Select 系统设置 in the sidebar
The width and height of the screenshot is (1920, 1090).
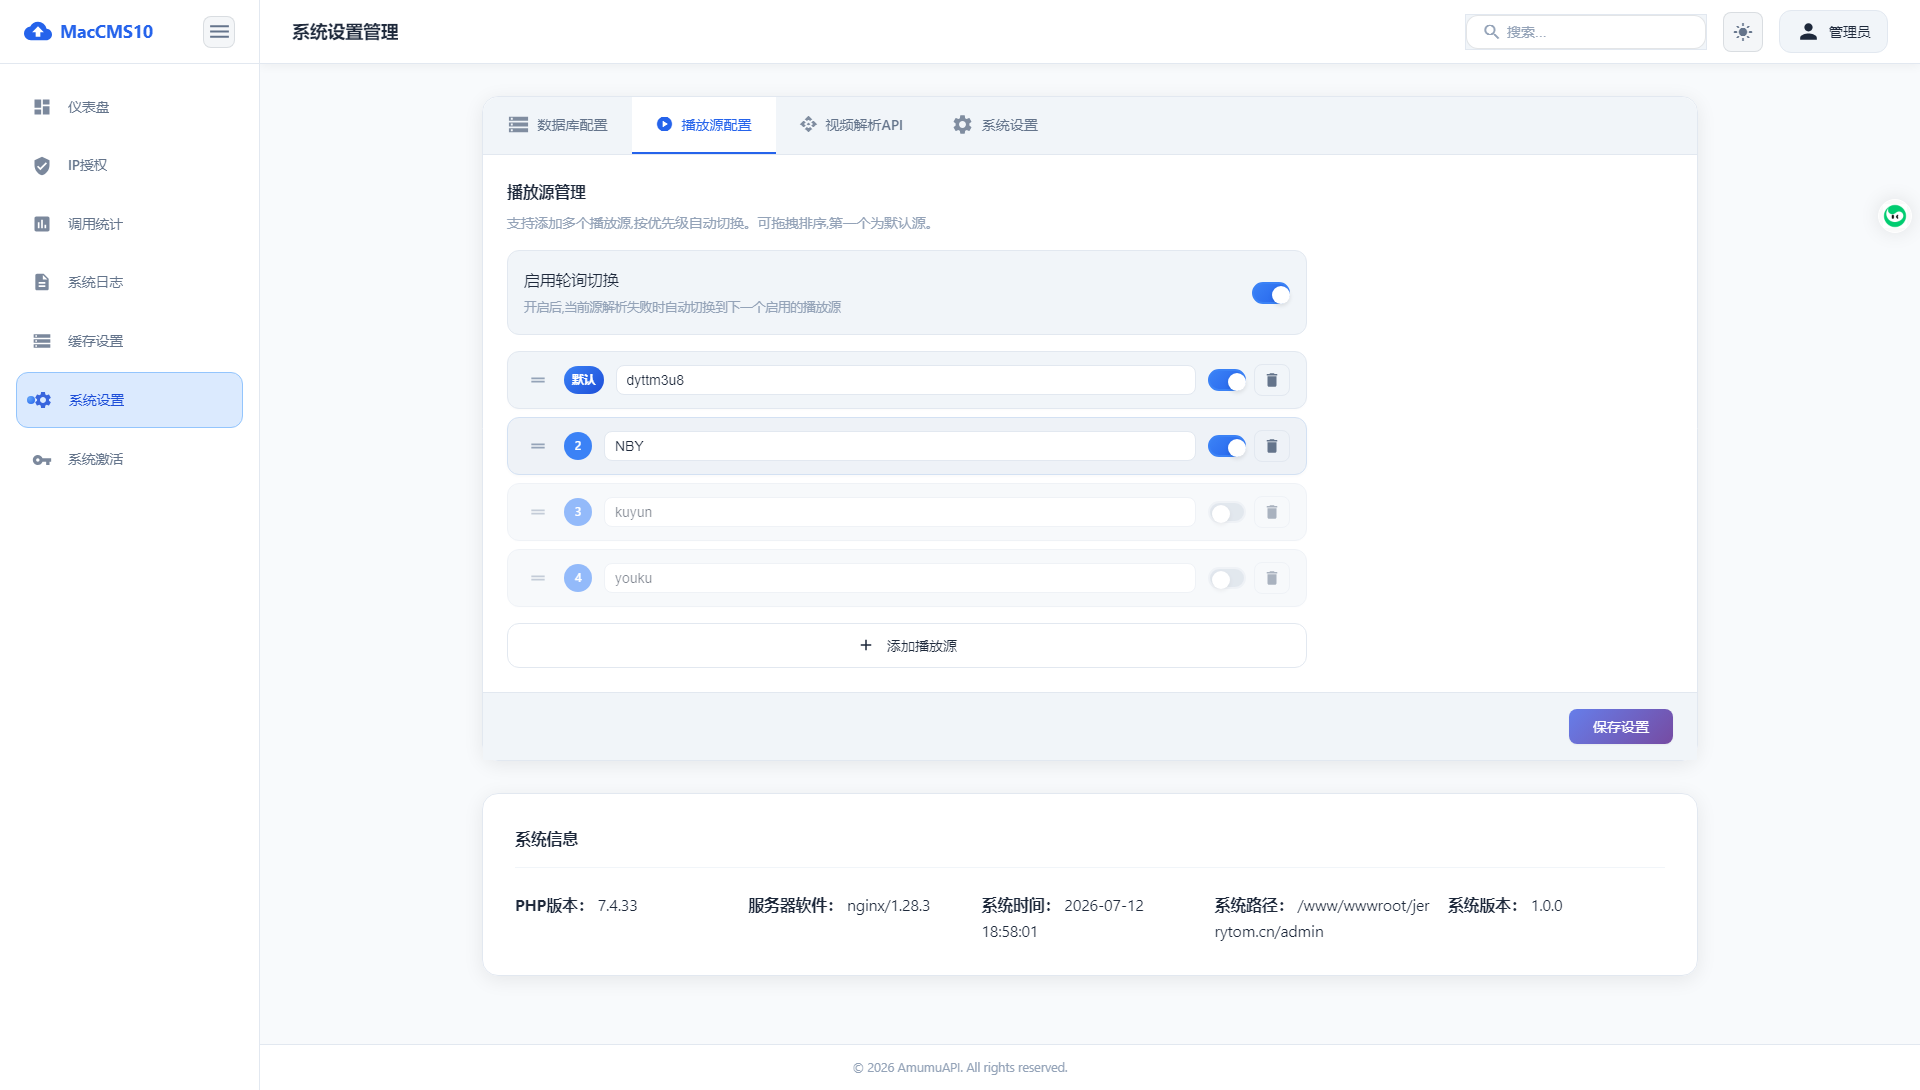(129, 400)
